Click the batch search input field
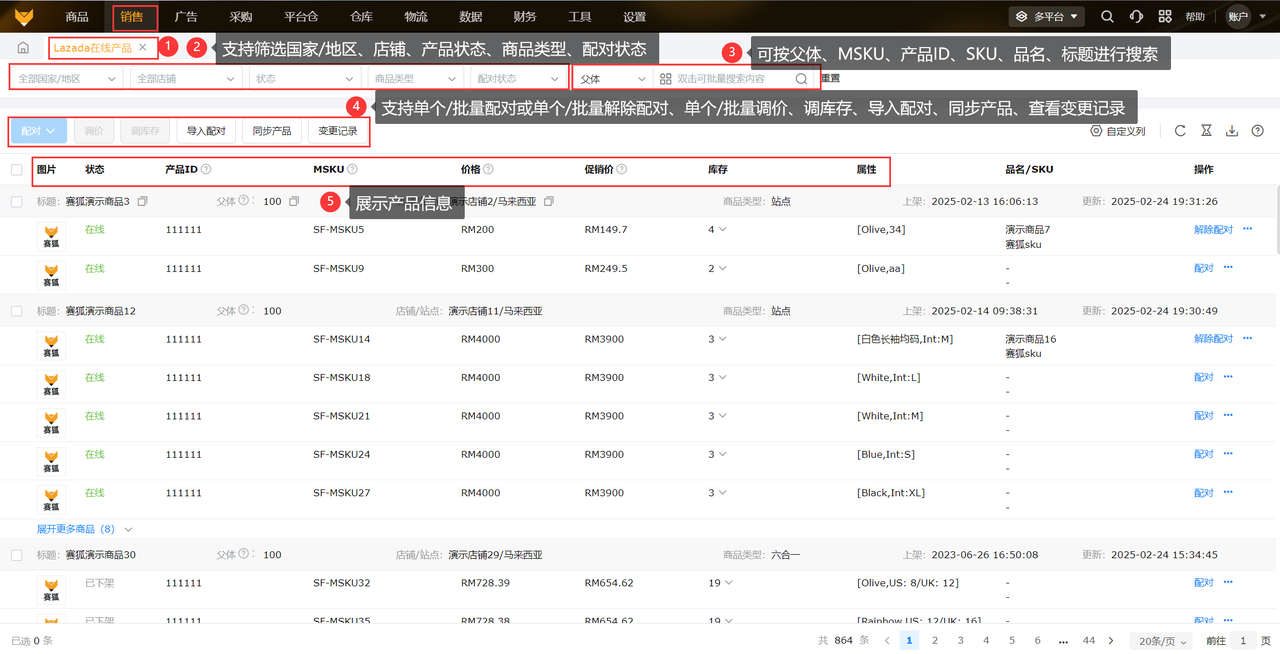 click(734, 79)
